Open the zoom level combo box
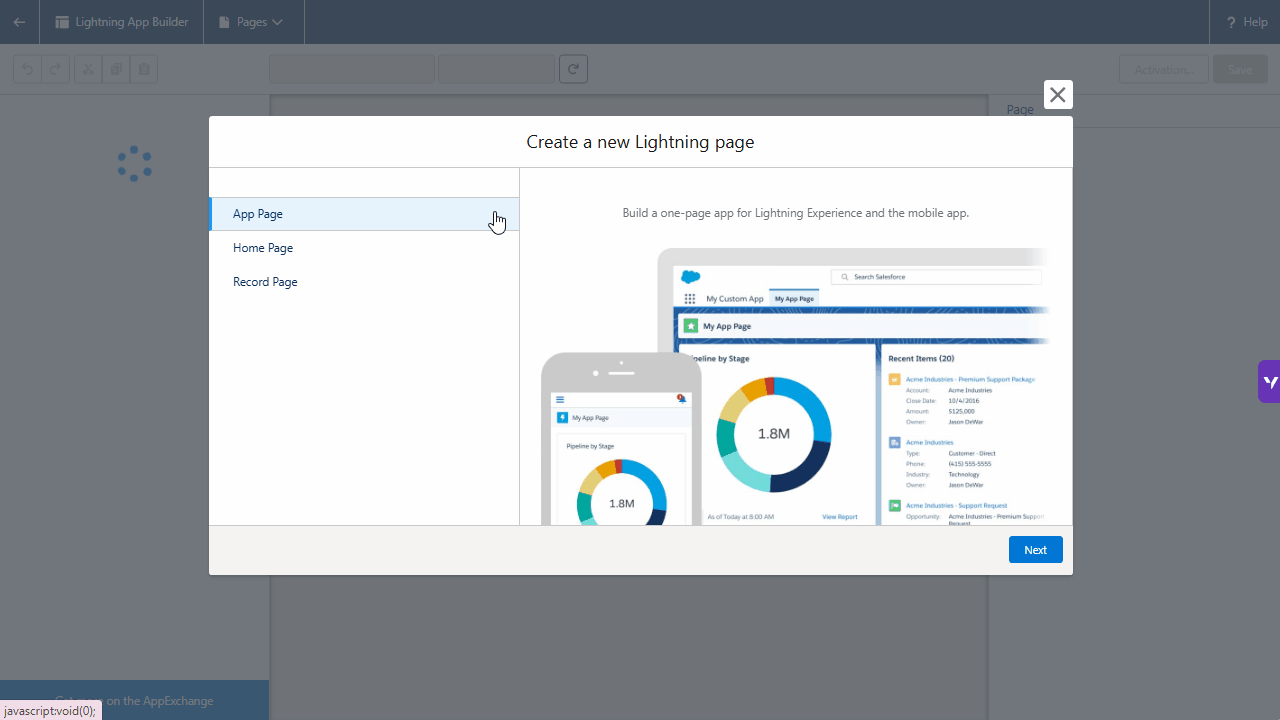This screenshot has height=720, width=1280. (x=496, y=69)
